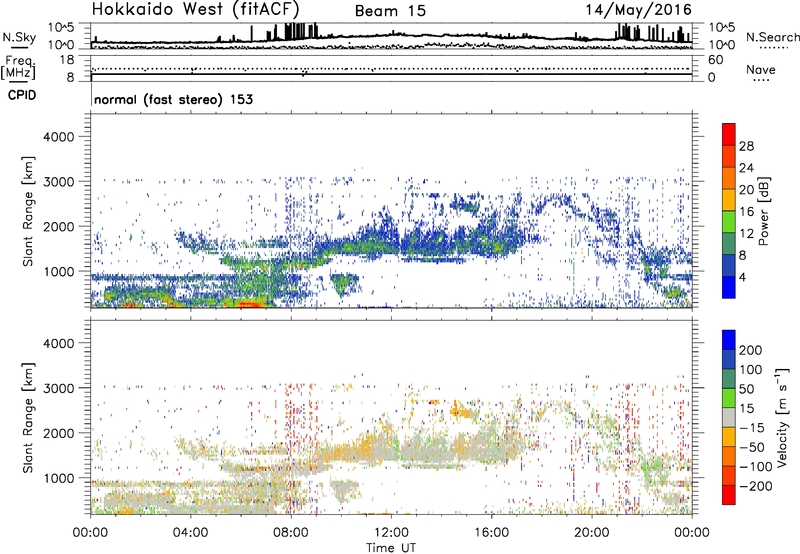
Task: Click the "12:00" time tick label
Action: pyautogui.click(x=391, y=533)
